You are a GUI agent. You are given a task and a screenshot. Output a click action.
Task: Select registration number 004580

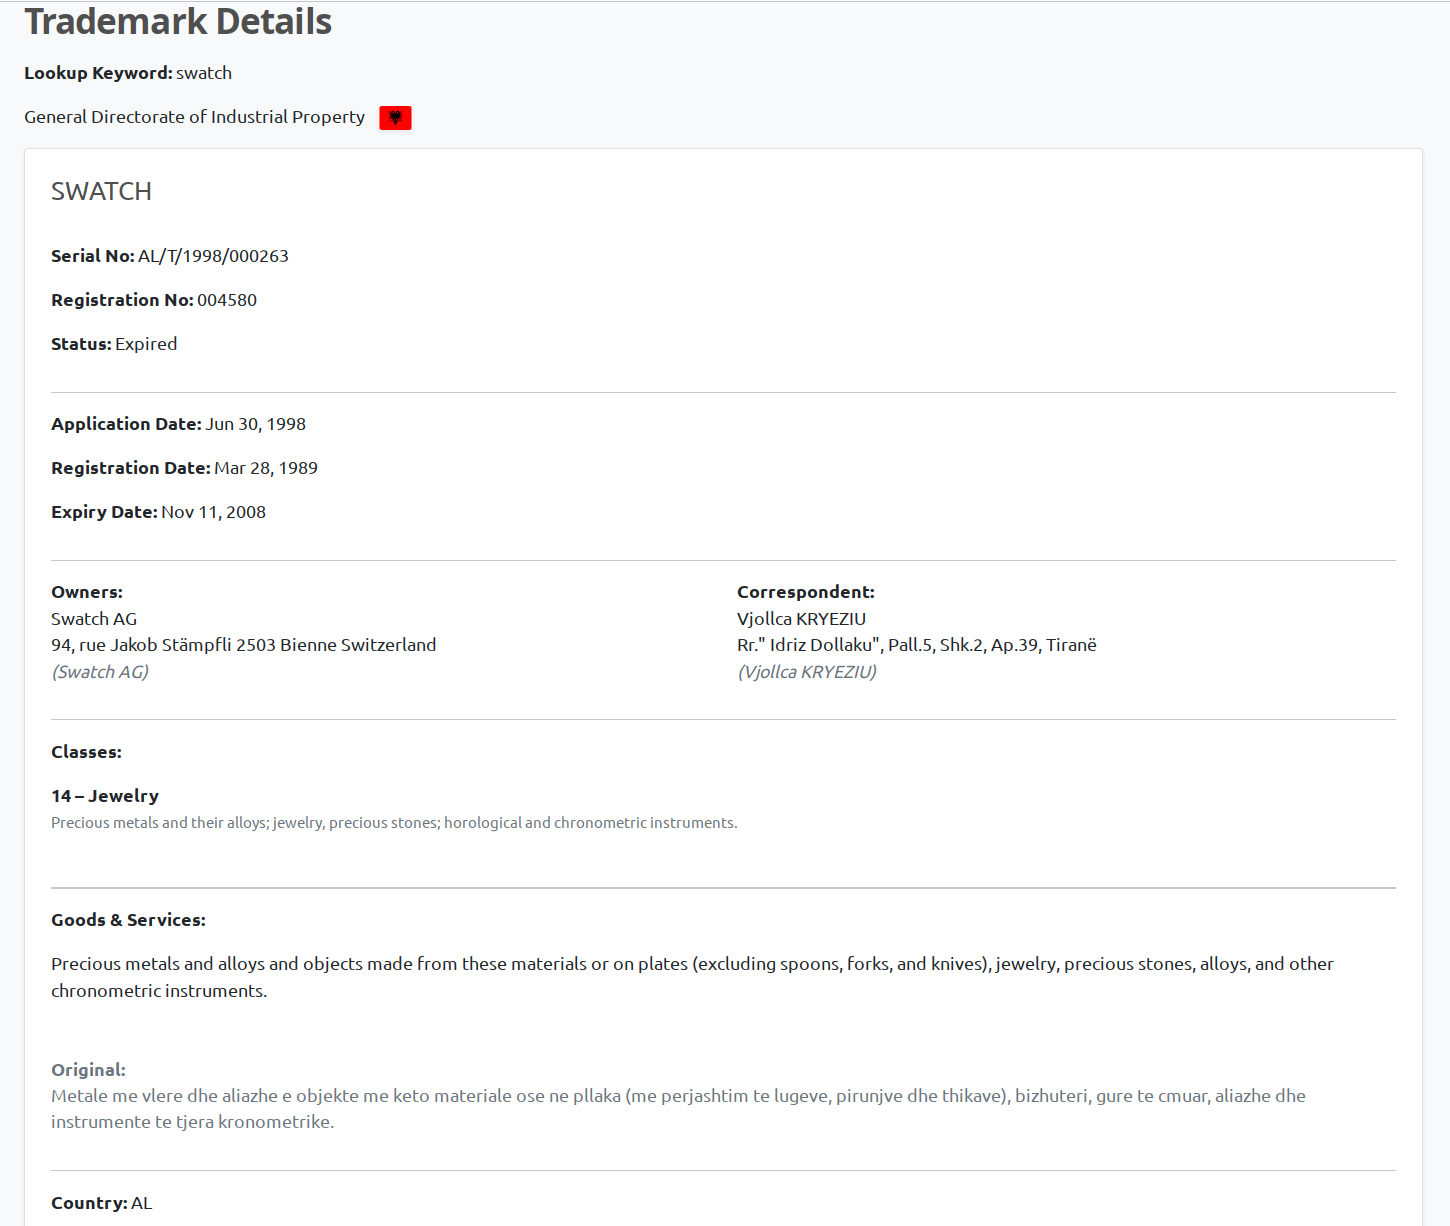point(227,300)
